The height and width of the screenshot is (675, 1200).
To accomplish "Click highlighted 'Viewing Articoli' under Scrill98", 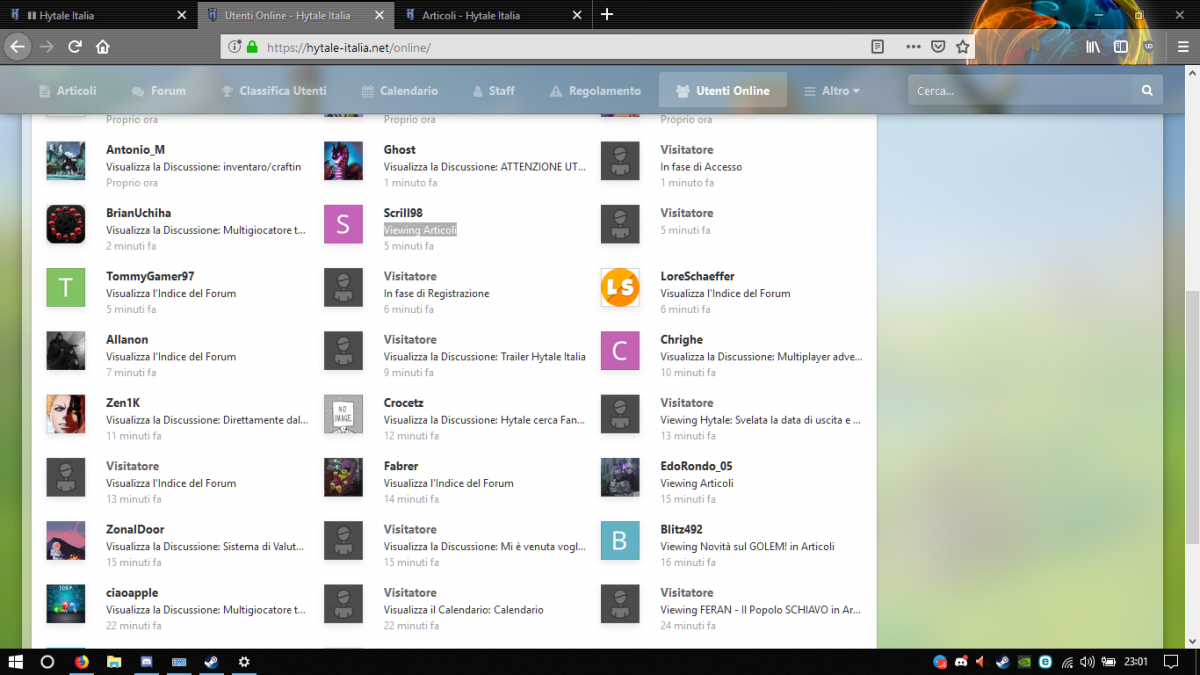I will coord(420,230).
